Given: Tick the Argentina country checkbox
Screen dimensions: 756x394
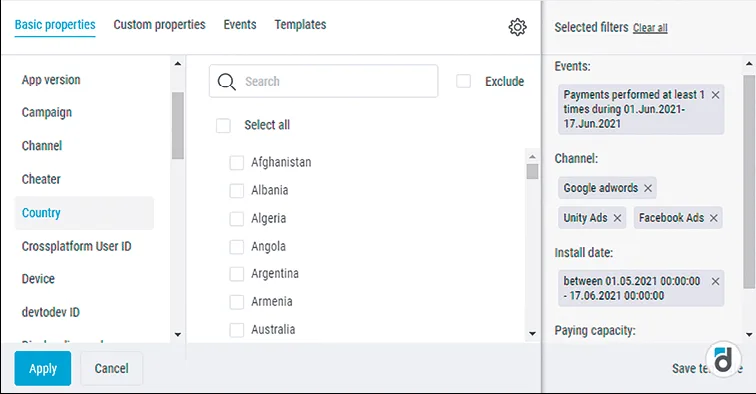Looking at the screenshot, I should click(236, 274).
